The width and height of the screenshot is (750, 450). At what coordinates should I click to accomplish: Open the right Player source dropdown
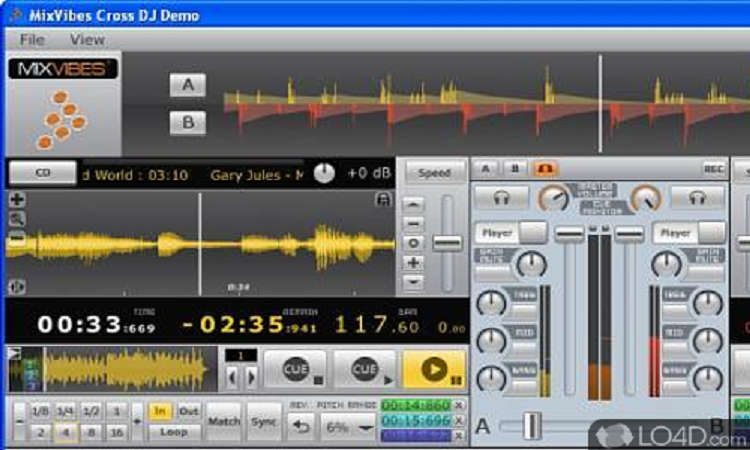pos(689,233)
